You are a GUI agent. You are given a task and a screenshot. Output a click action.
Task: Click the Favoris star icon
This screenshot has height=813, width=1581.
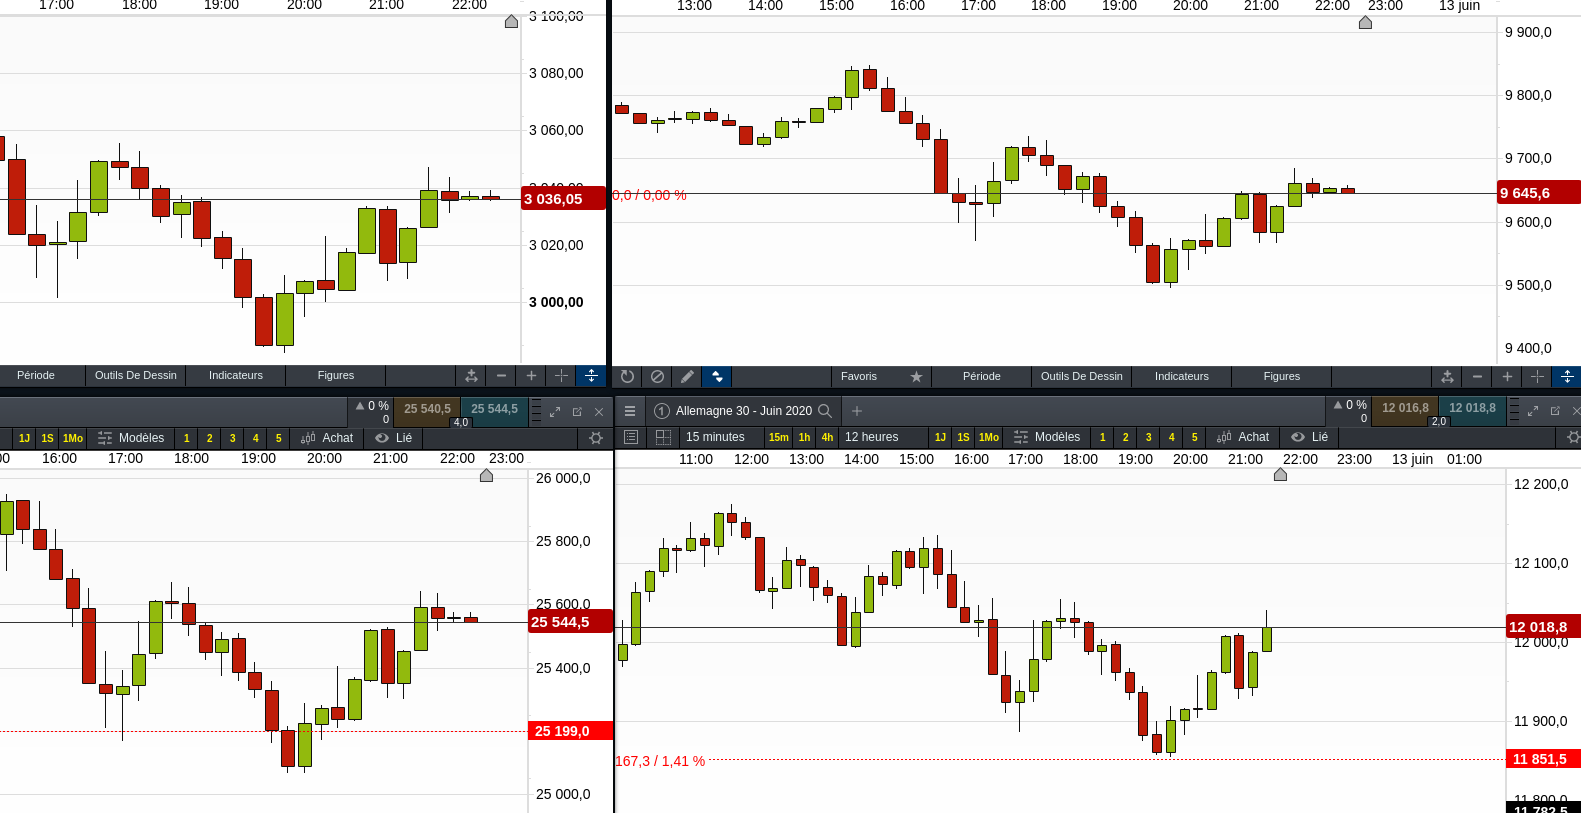click(916, 377)
